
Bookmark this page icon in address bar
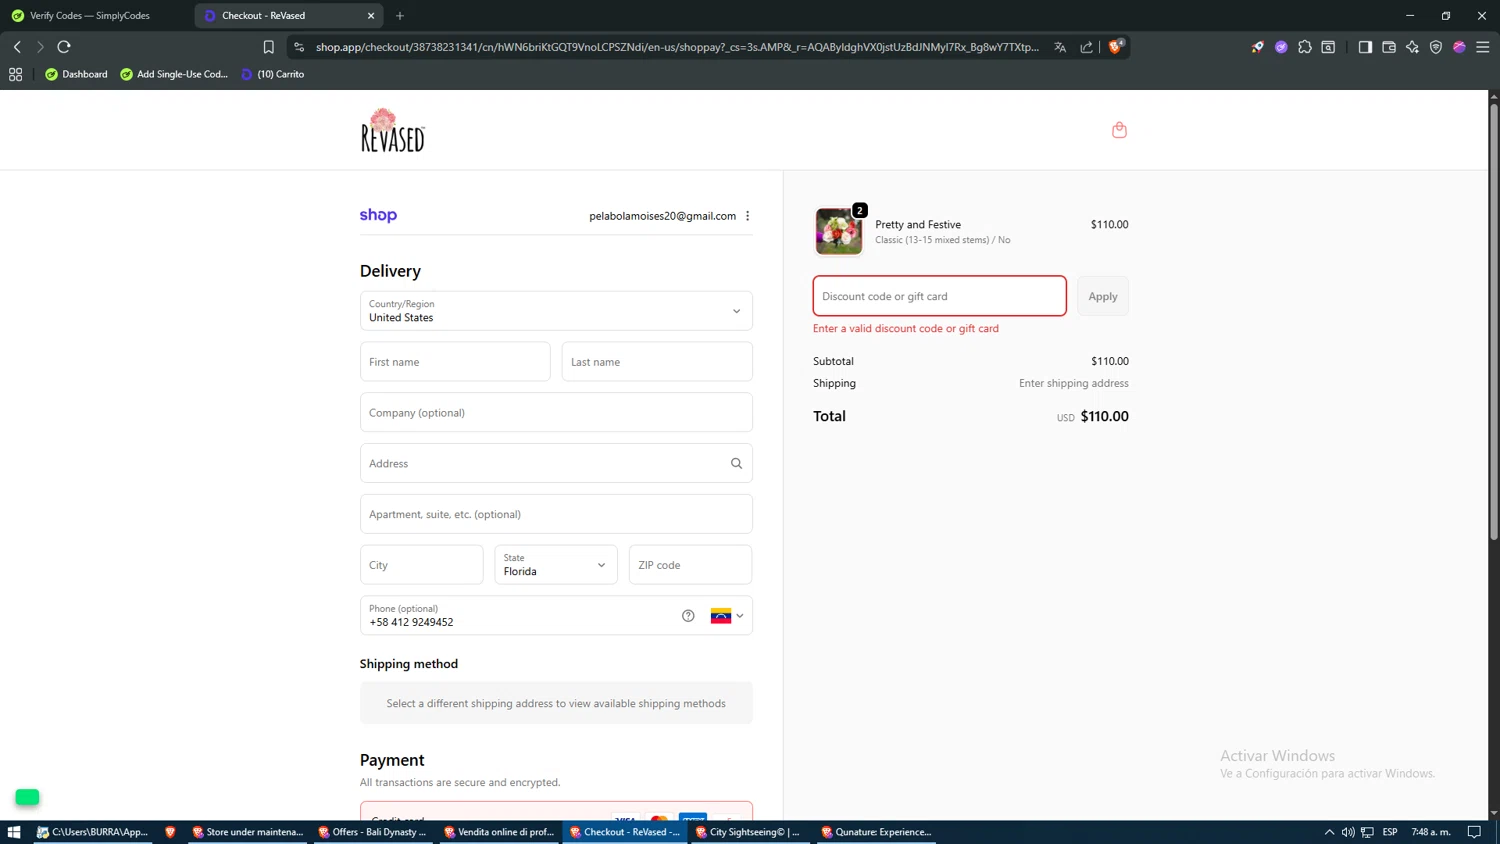point(268,47)
